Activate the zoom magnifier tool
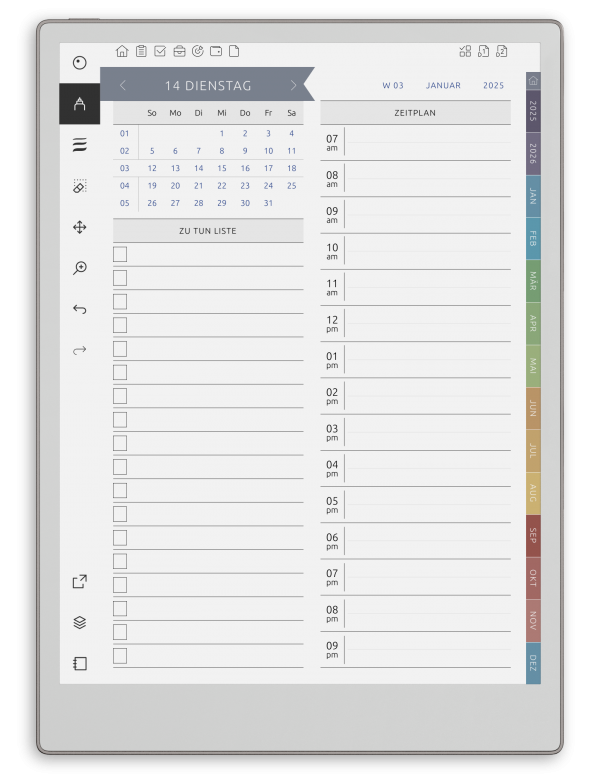The width and height of the screenshot is (600, 774). [79, 268]
